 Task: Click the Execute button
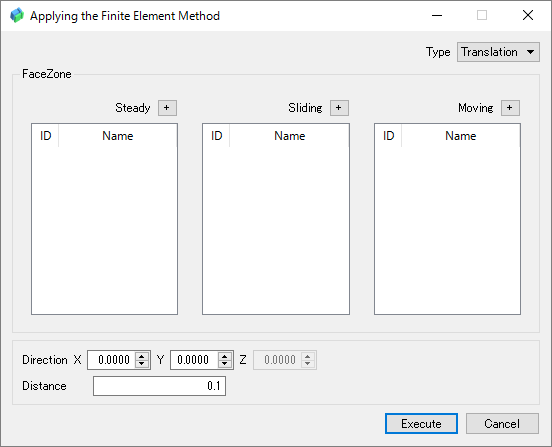point(421,423)
